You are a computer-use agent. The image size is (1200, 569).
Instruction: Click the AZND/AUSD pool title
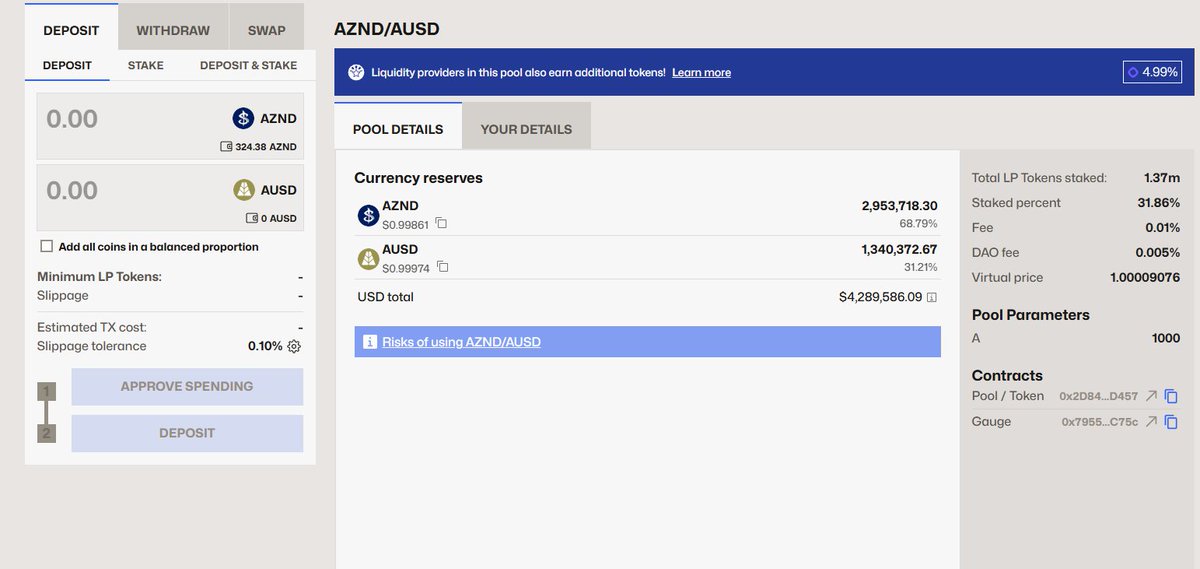coord(387,29)
